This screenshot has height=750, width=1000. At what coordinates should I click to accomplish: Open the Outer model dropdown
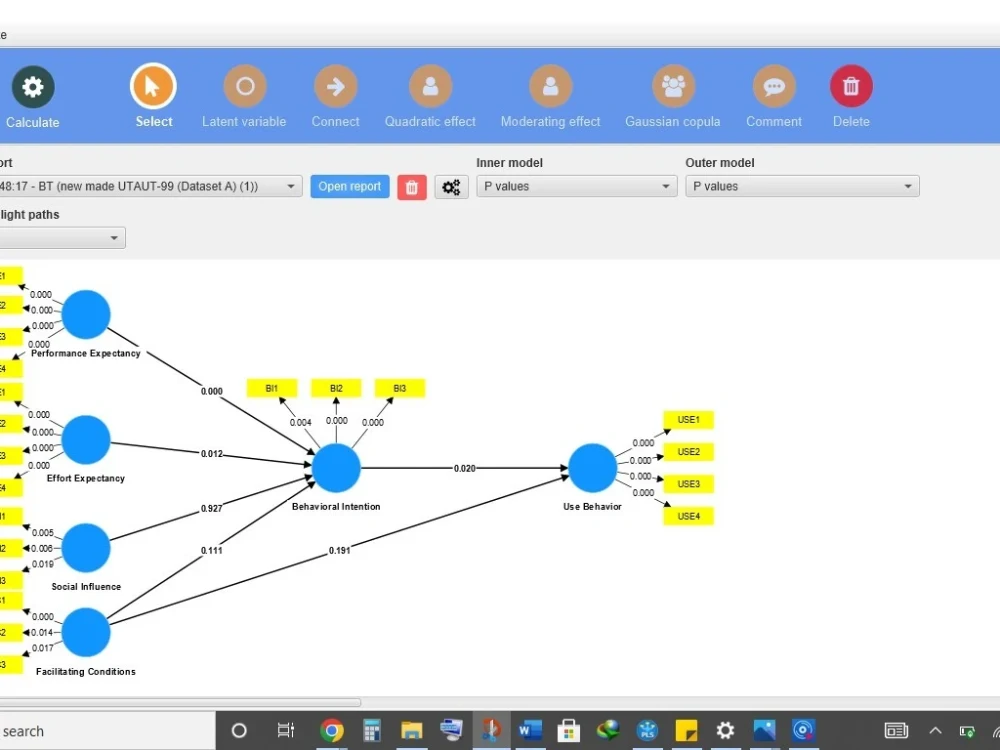click(x=802, y=186)
